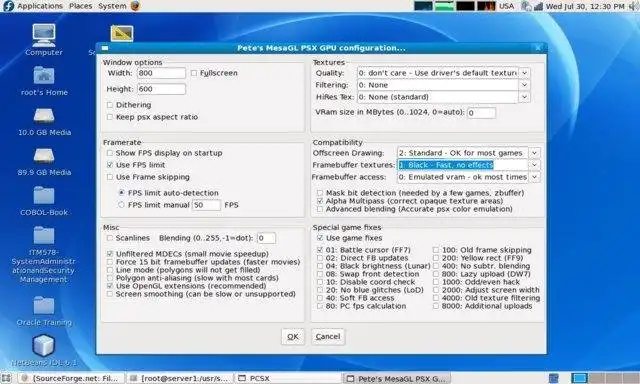Toggle the Scanlines checkbox

[x=110, y=238]
